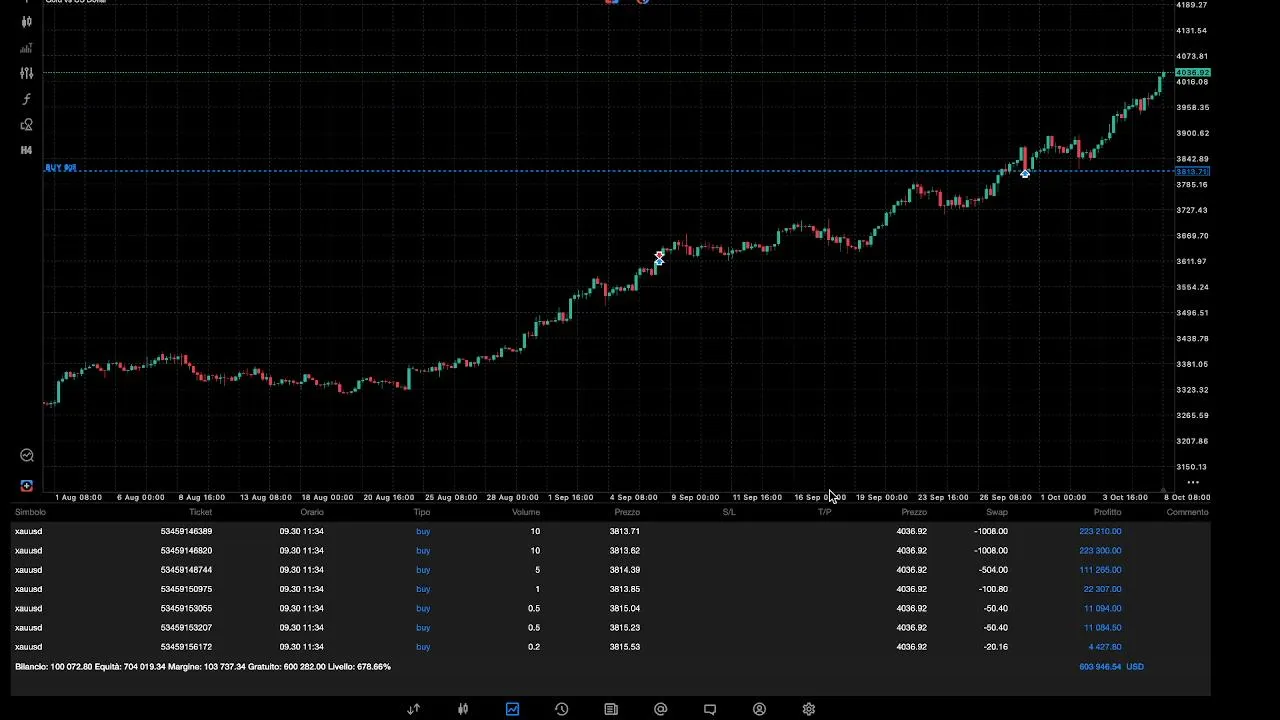Click the BUY order level label on chart
Image resolution: width=1280 pixels, height=720 pixels.
[x=61, y=168]
